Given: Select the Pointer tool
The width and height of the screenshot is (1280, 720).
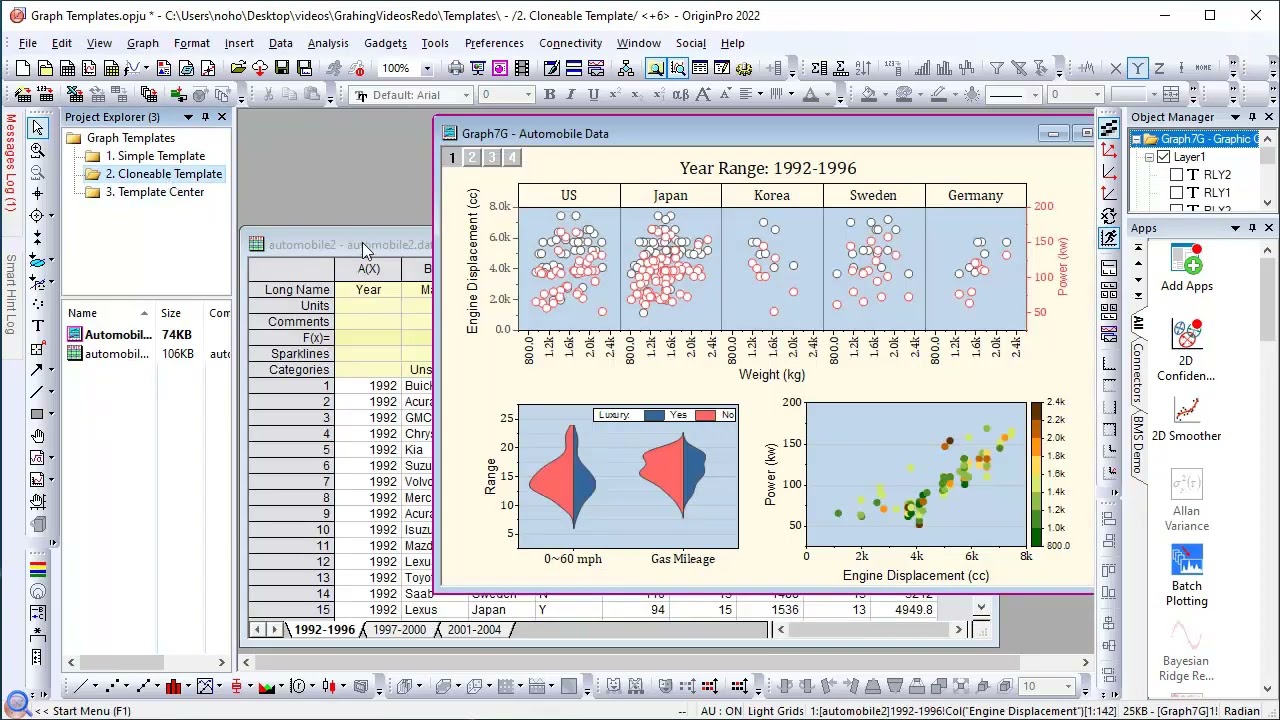Looking at the screenshot, I should 38,128.
